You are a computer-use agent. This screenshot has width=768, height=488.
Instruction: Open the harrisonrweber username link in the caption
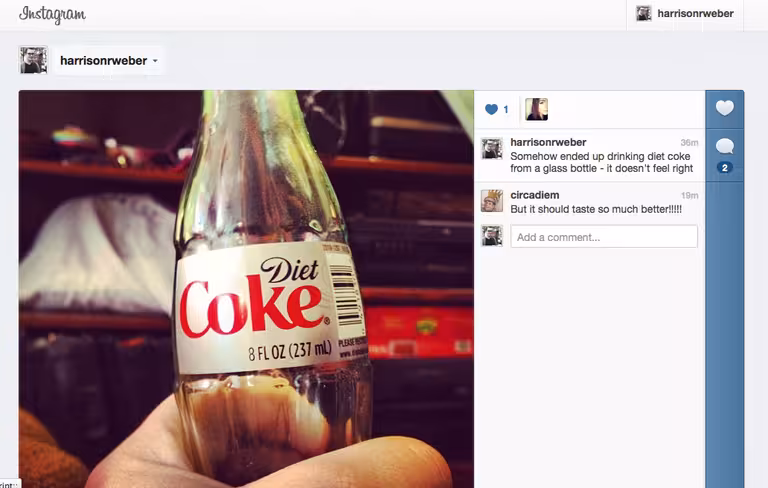click(x=548, y=142)
